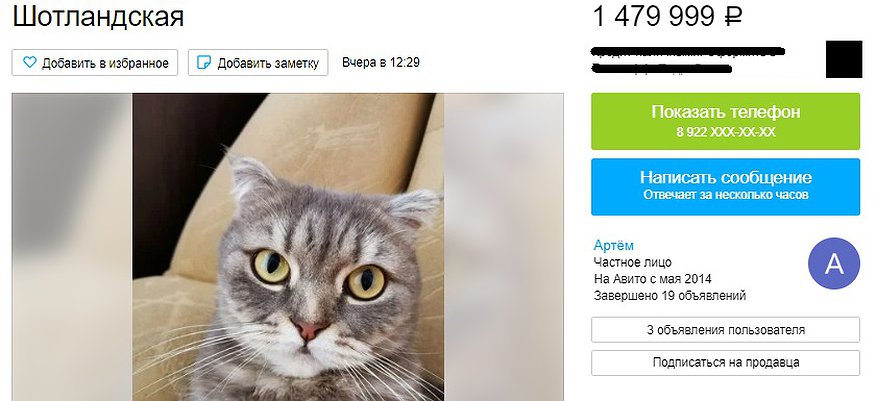This screenshot has height=401, width=877.
Task: Click the redacted text beside price
Action: pyautogui.click(x=688, y=60)
